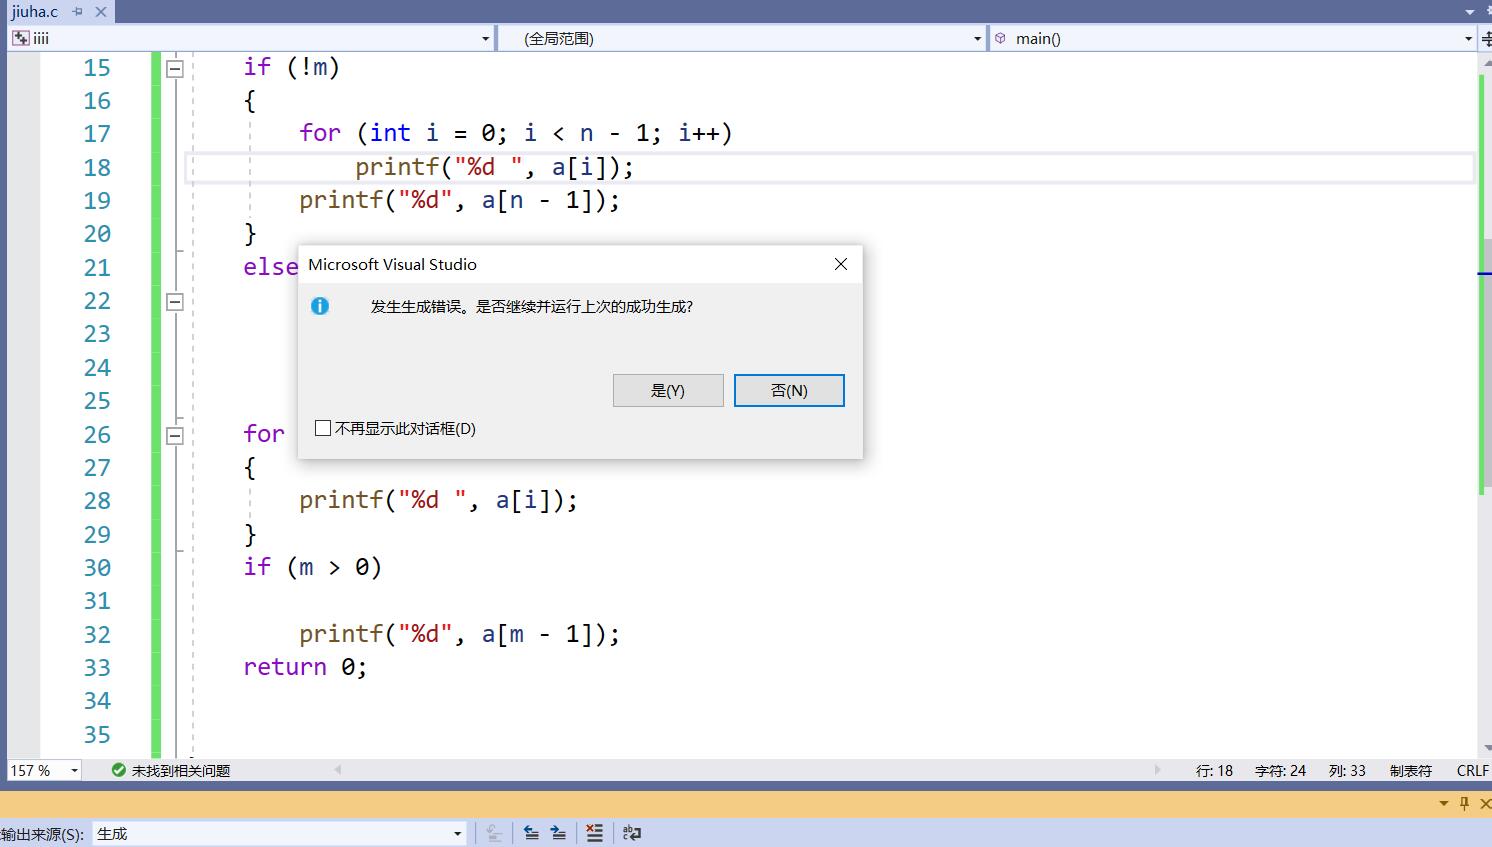Image resolution: width=1492 pixels, height=847 pixels.
Task: Click the main() function cube icon
Action: tap(1001, 38)
